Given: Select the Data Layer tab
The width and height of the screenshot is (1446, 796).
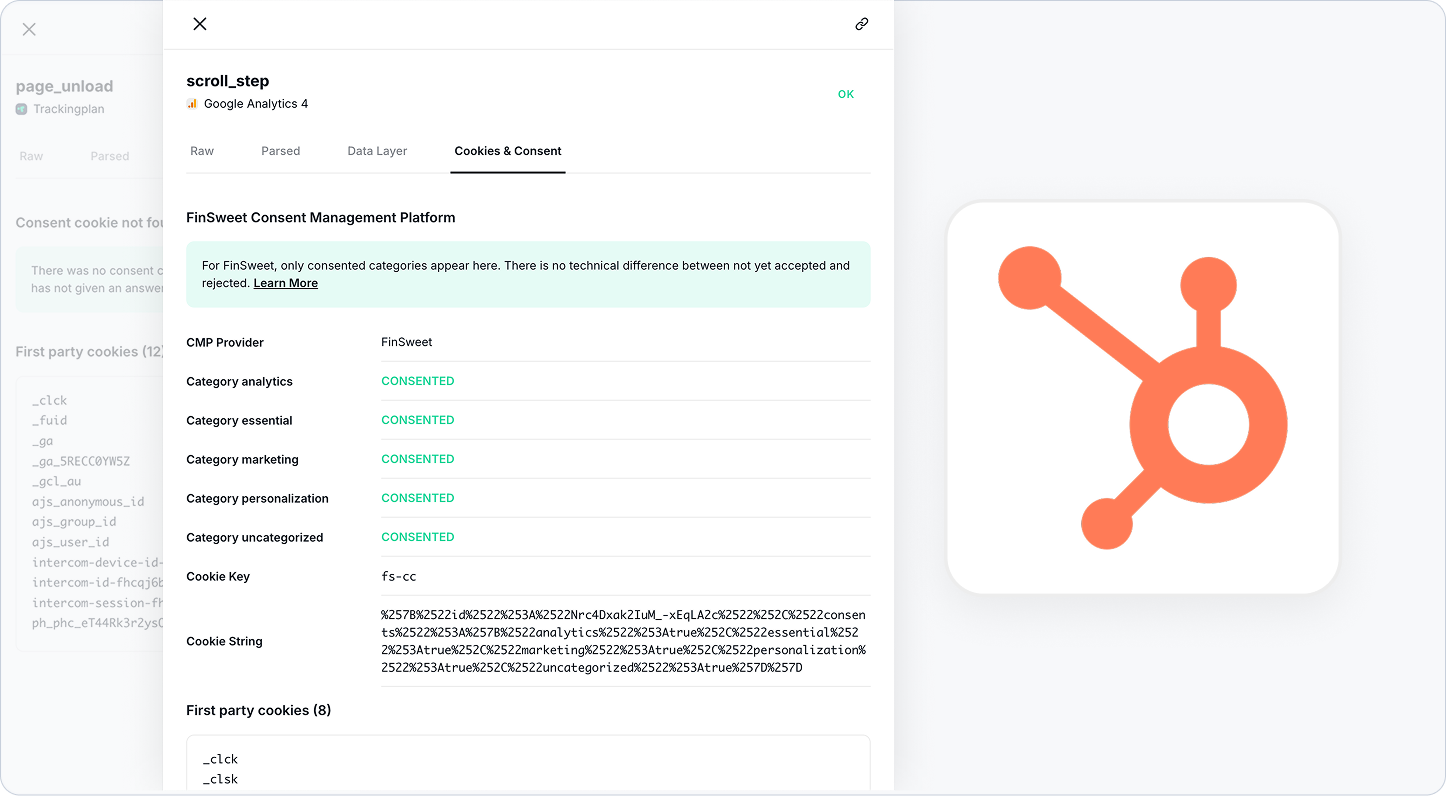Looking at the screenshot, I should click(x=377, y=151).
